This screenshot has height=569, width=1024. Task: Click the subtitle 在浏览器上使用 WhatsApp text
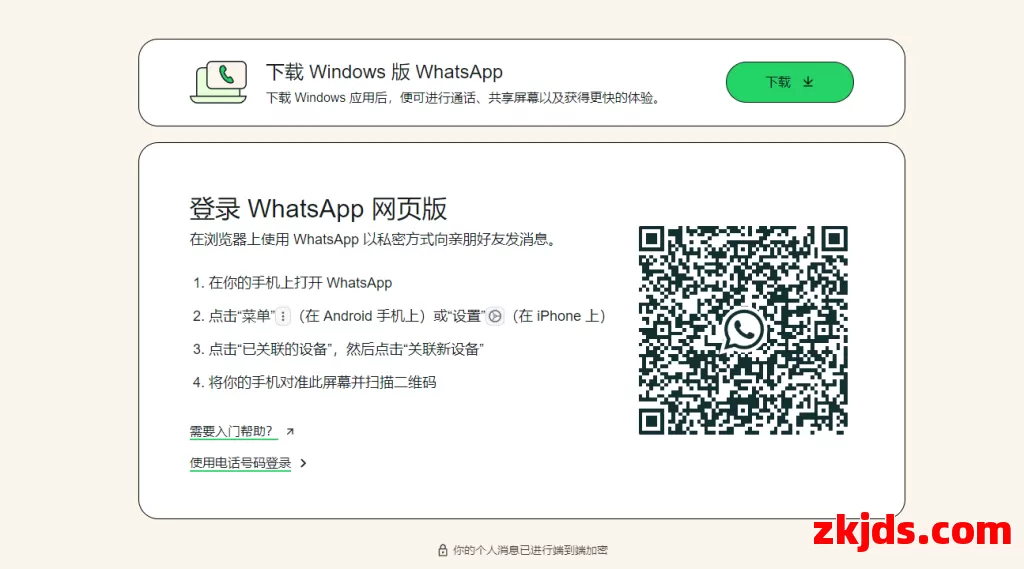click(x=373, y=239)
